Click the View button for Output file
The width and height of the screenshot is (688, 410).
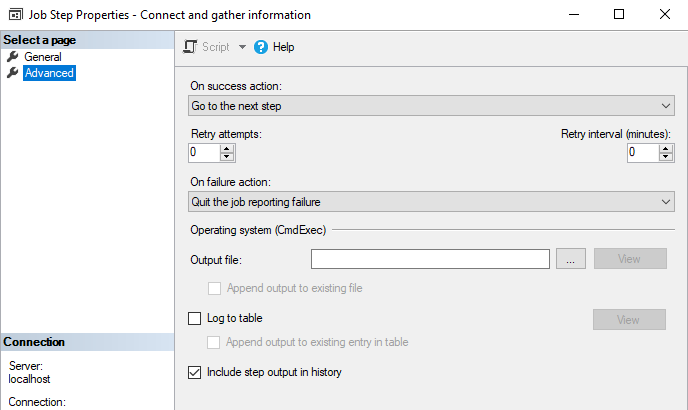630,259
